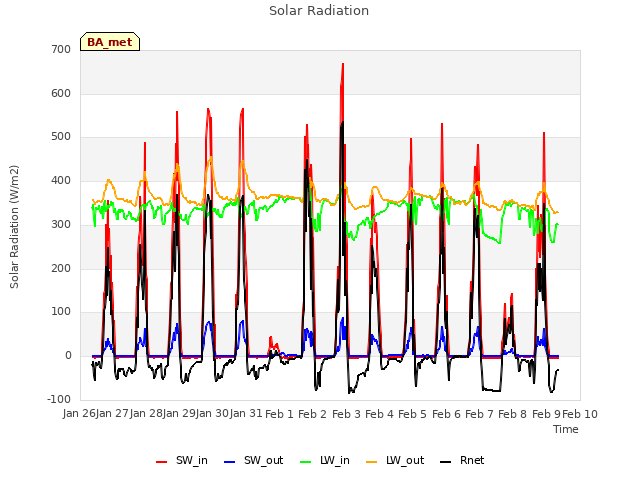Click the 0 y-axis tick label

pyautogui.click(x=68, y=356)
